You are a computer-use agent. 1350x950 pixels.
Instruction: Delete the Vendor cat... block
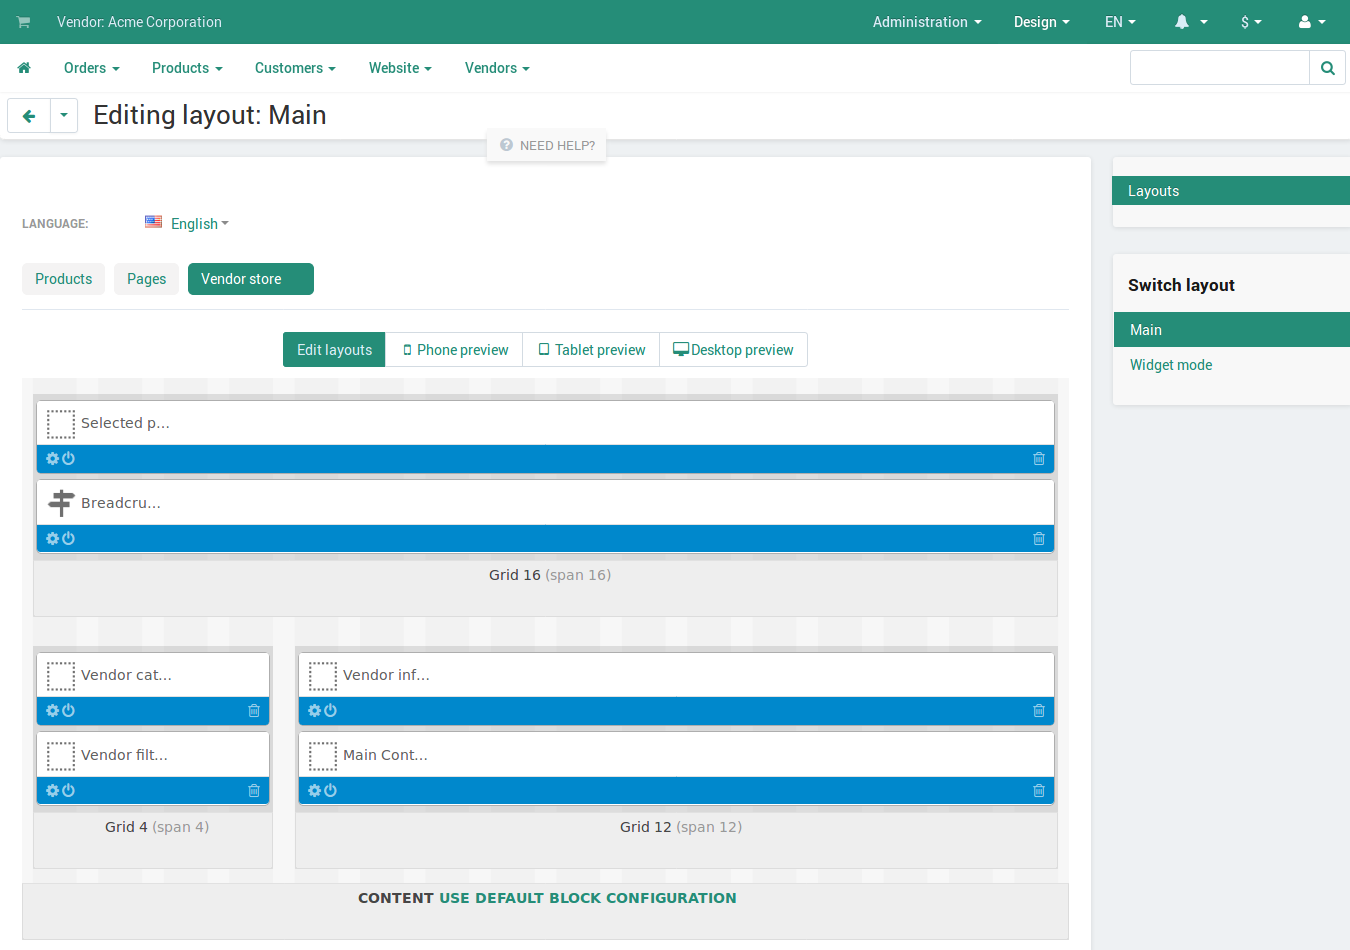(x=254, y=711)
